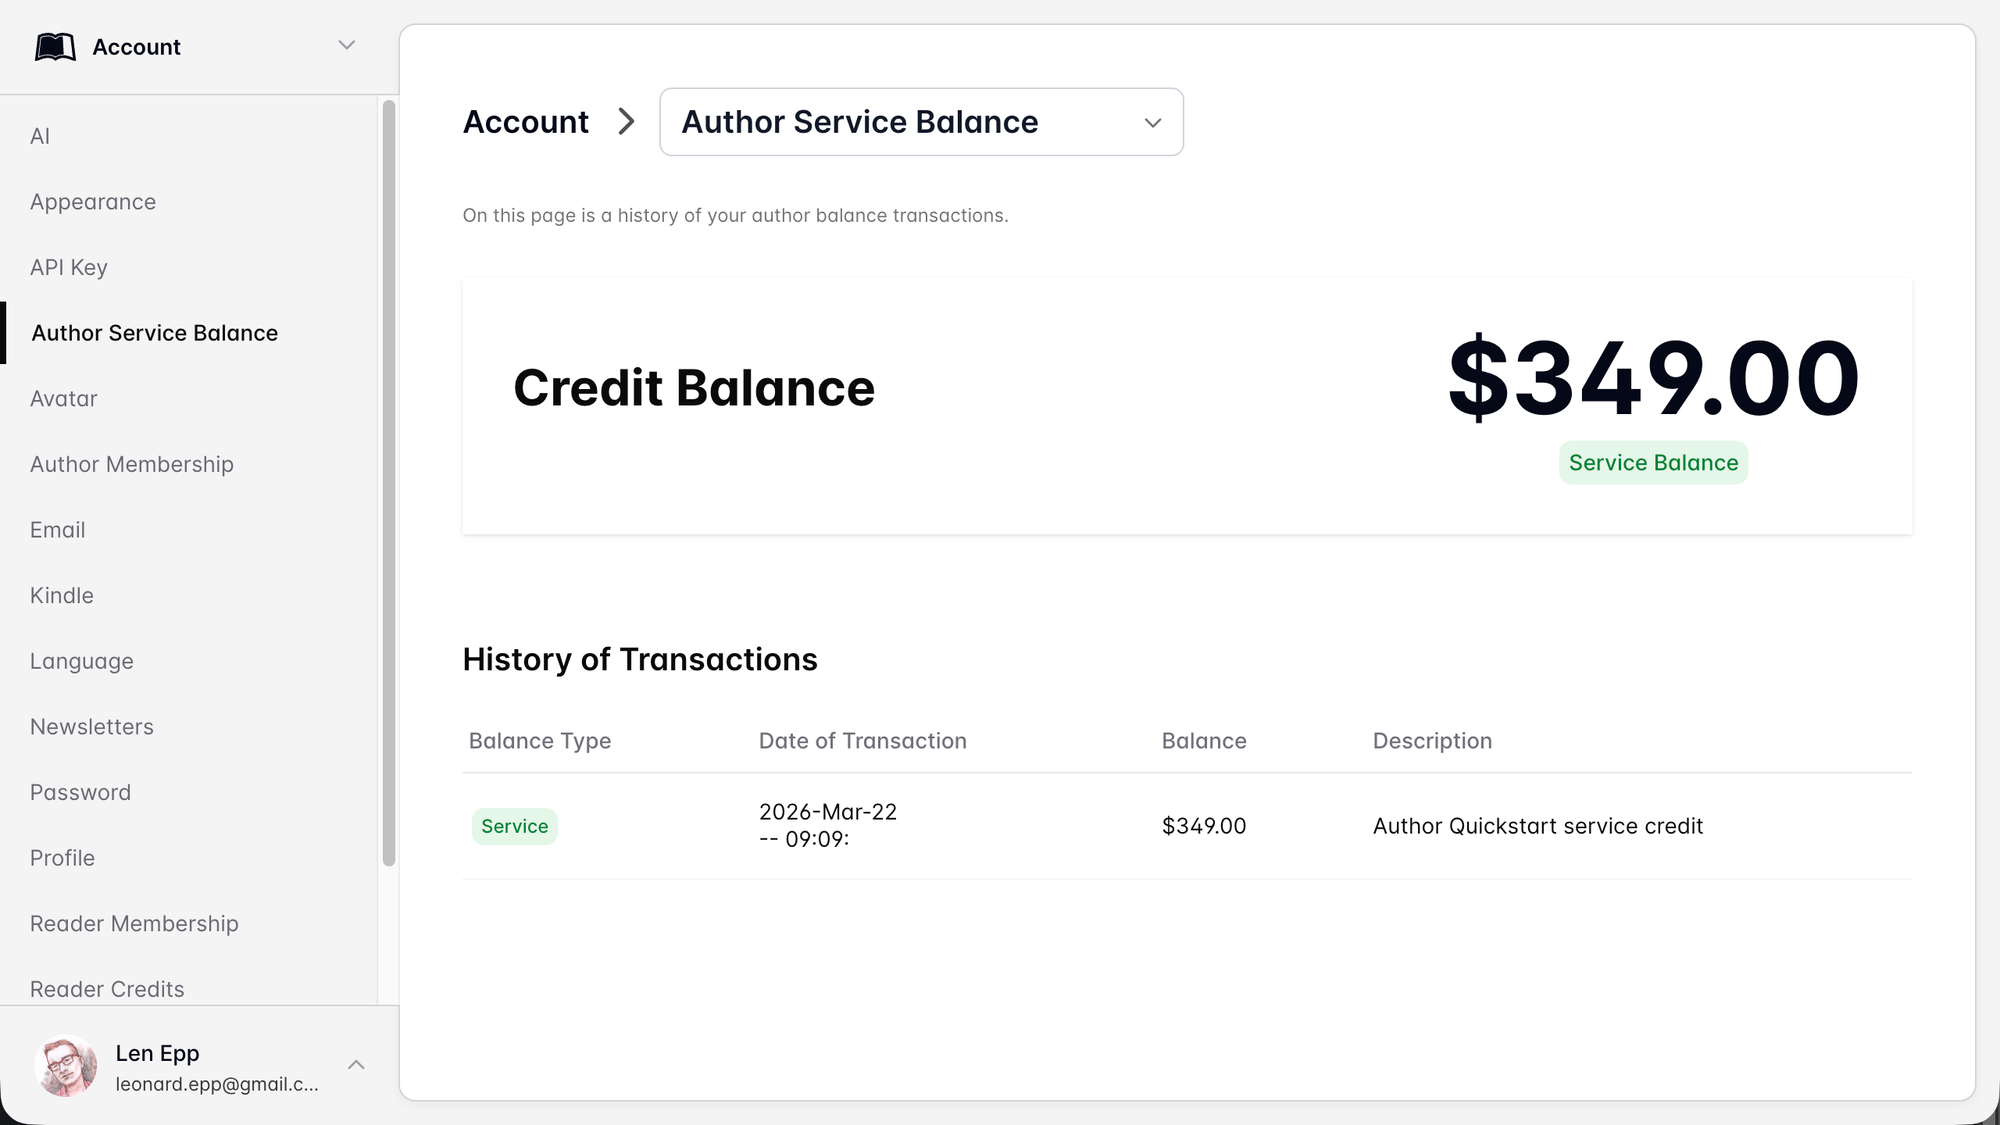Open the AI settings section
The height and width of the screenshot is (1125, 2000).
click(x=40, y=136)
